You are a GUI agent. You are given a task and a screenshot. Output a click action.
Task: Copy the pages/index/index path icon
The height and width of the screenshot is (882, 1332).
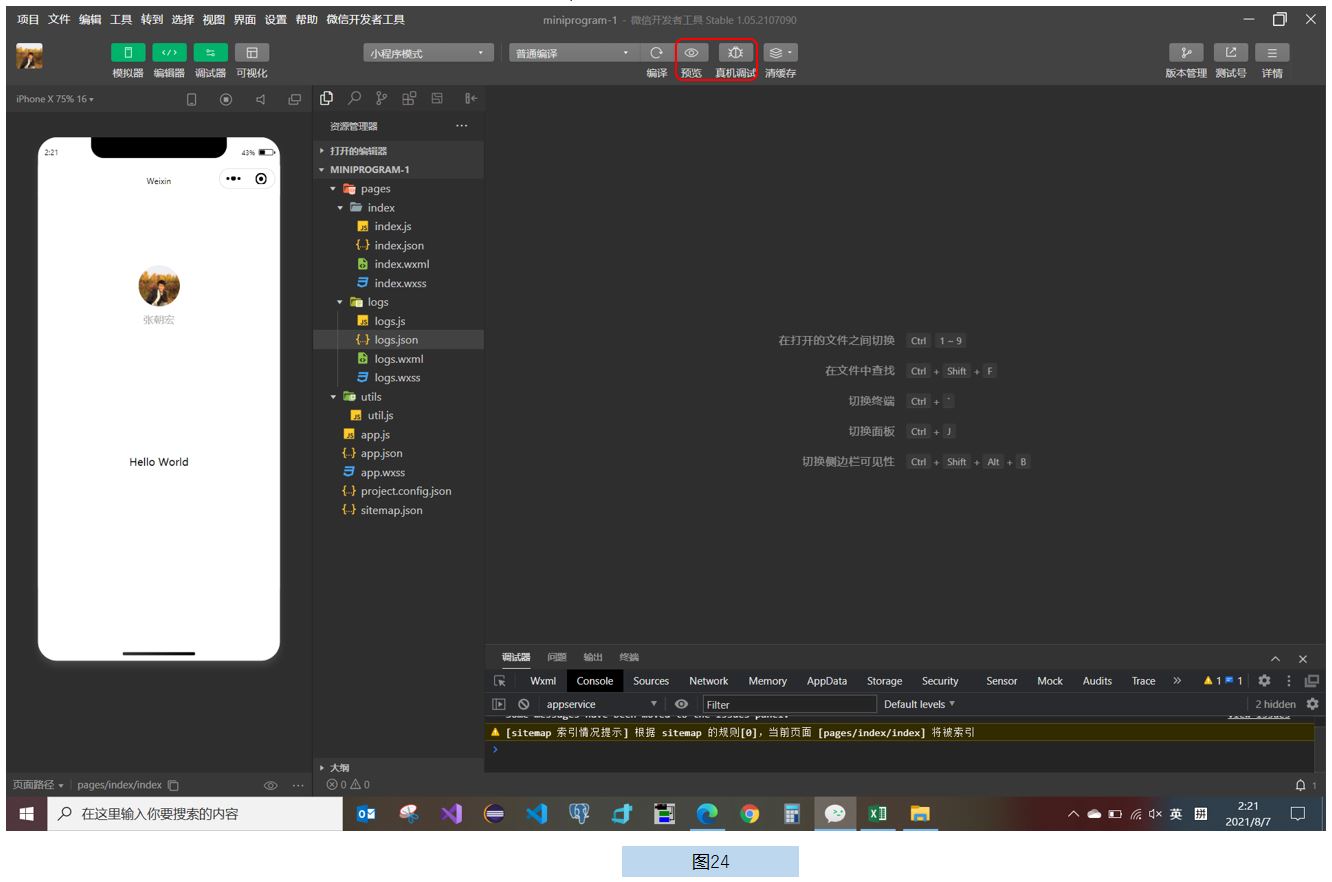(x=173, y=785)
